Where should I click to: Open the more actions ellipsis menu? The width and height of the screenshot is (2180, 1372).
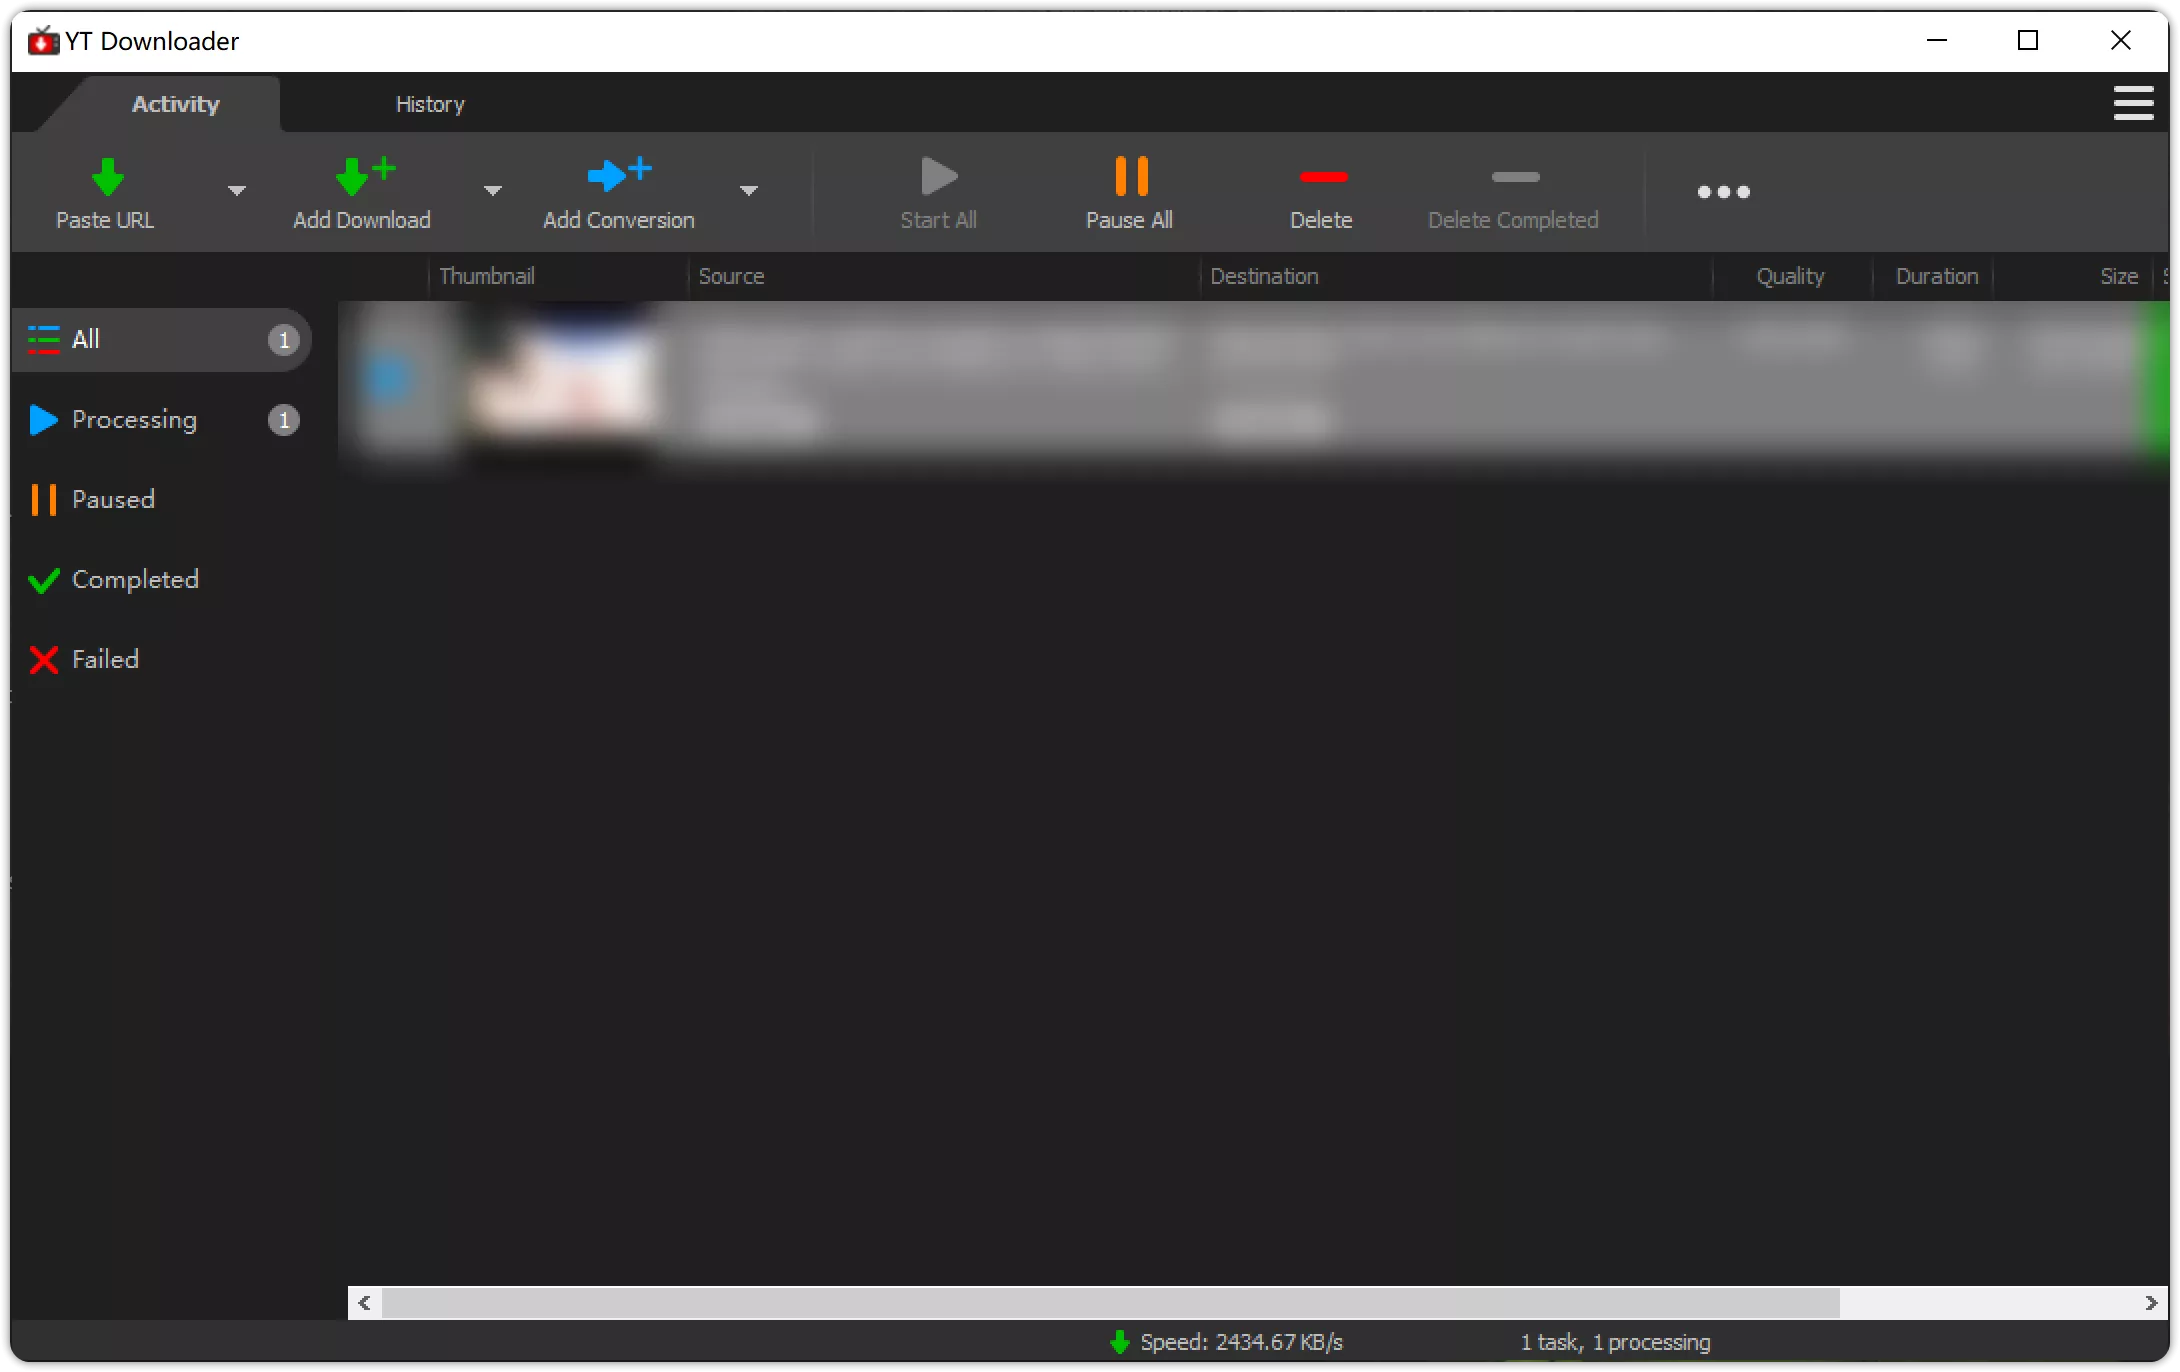click(1723, 192)
